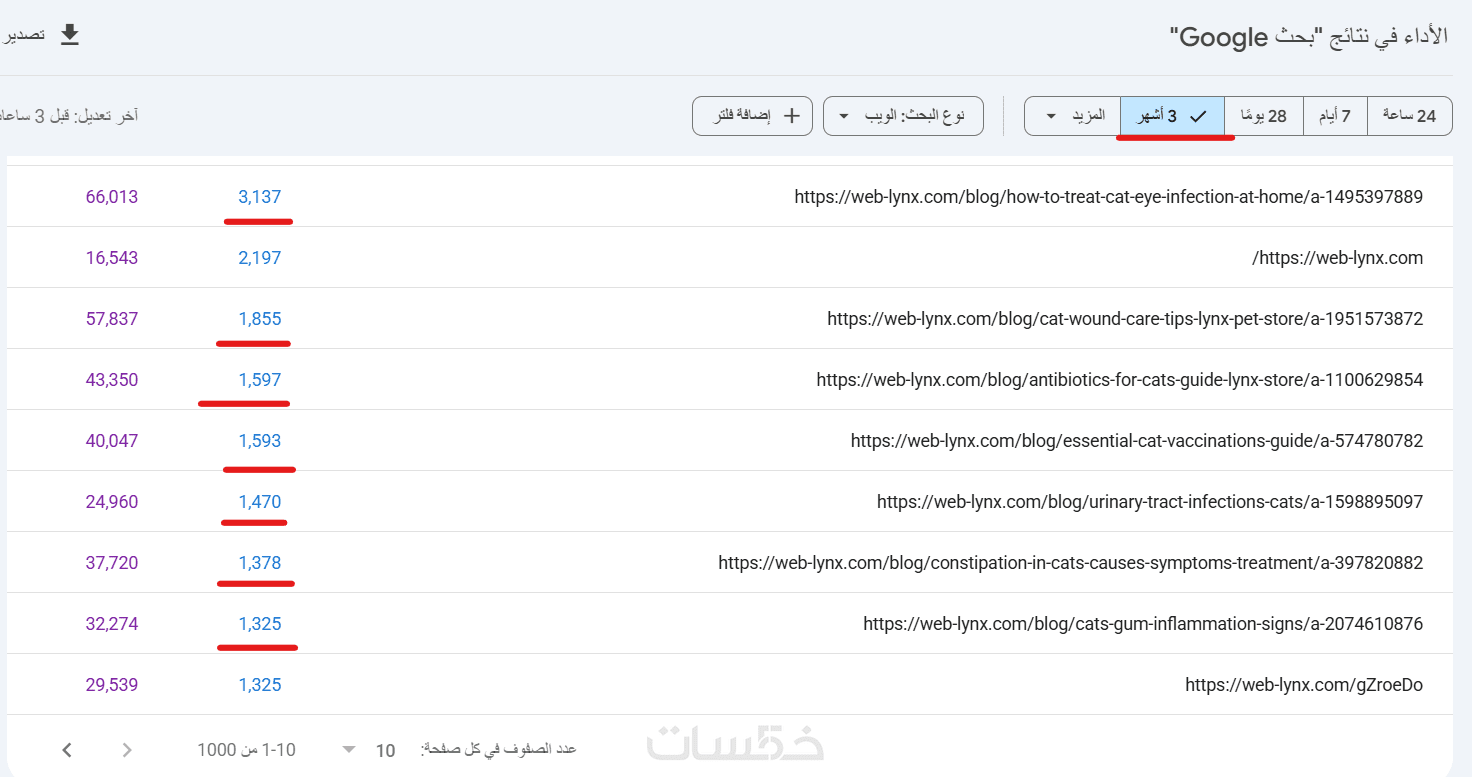Click the 32,274 impressions value

[112, 624]
